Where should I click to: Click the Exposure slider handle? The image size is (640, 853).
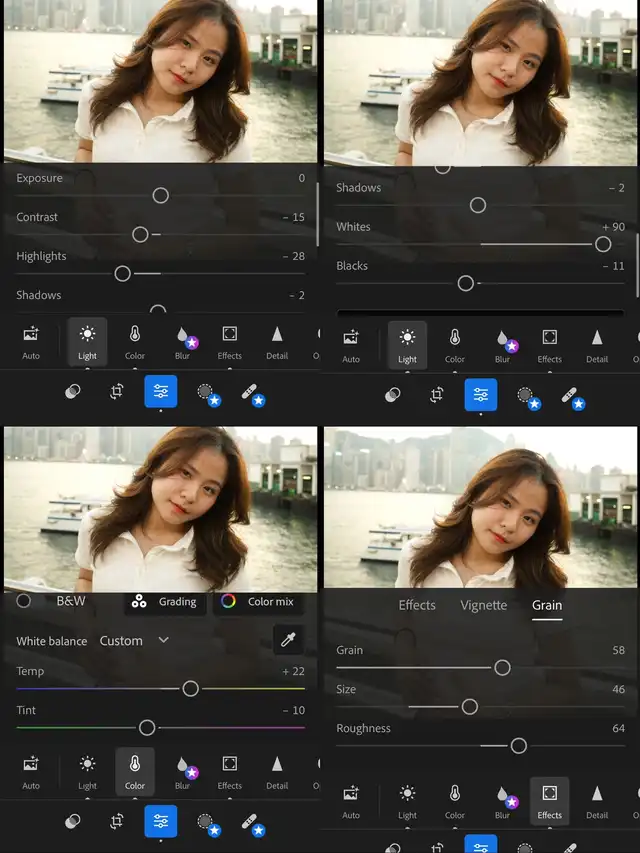pos(161,195)
